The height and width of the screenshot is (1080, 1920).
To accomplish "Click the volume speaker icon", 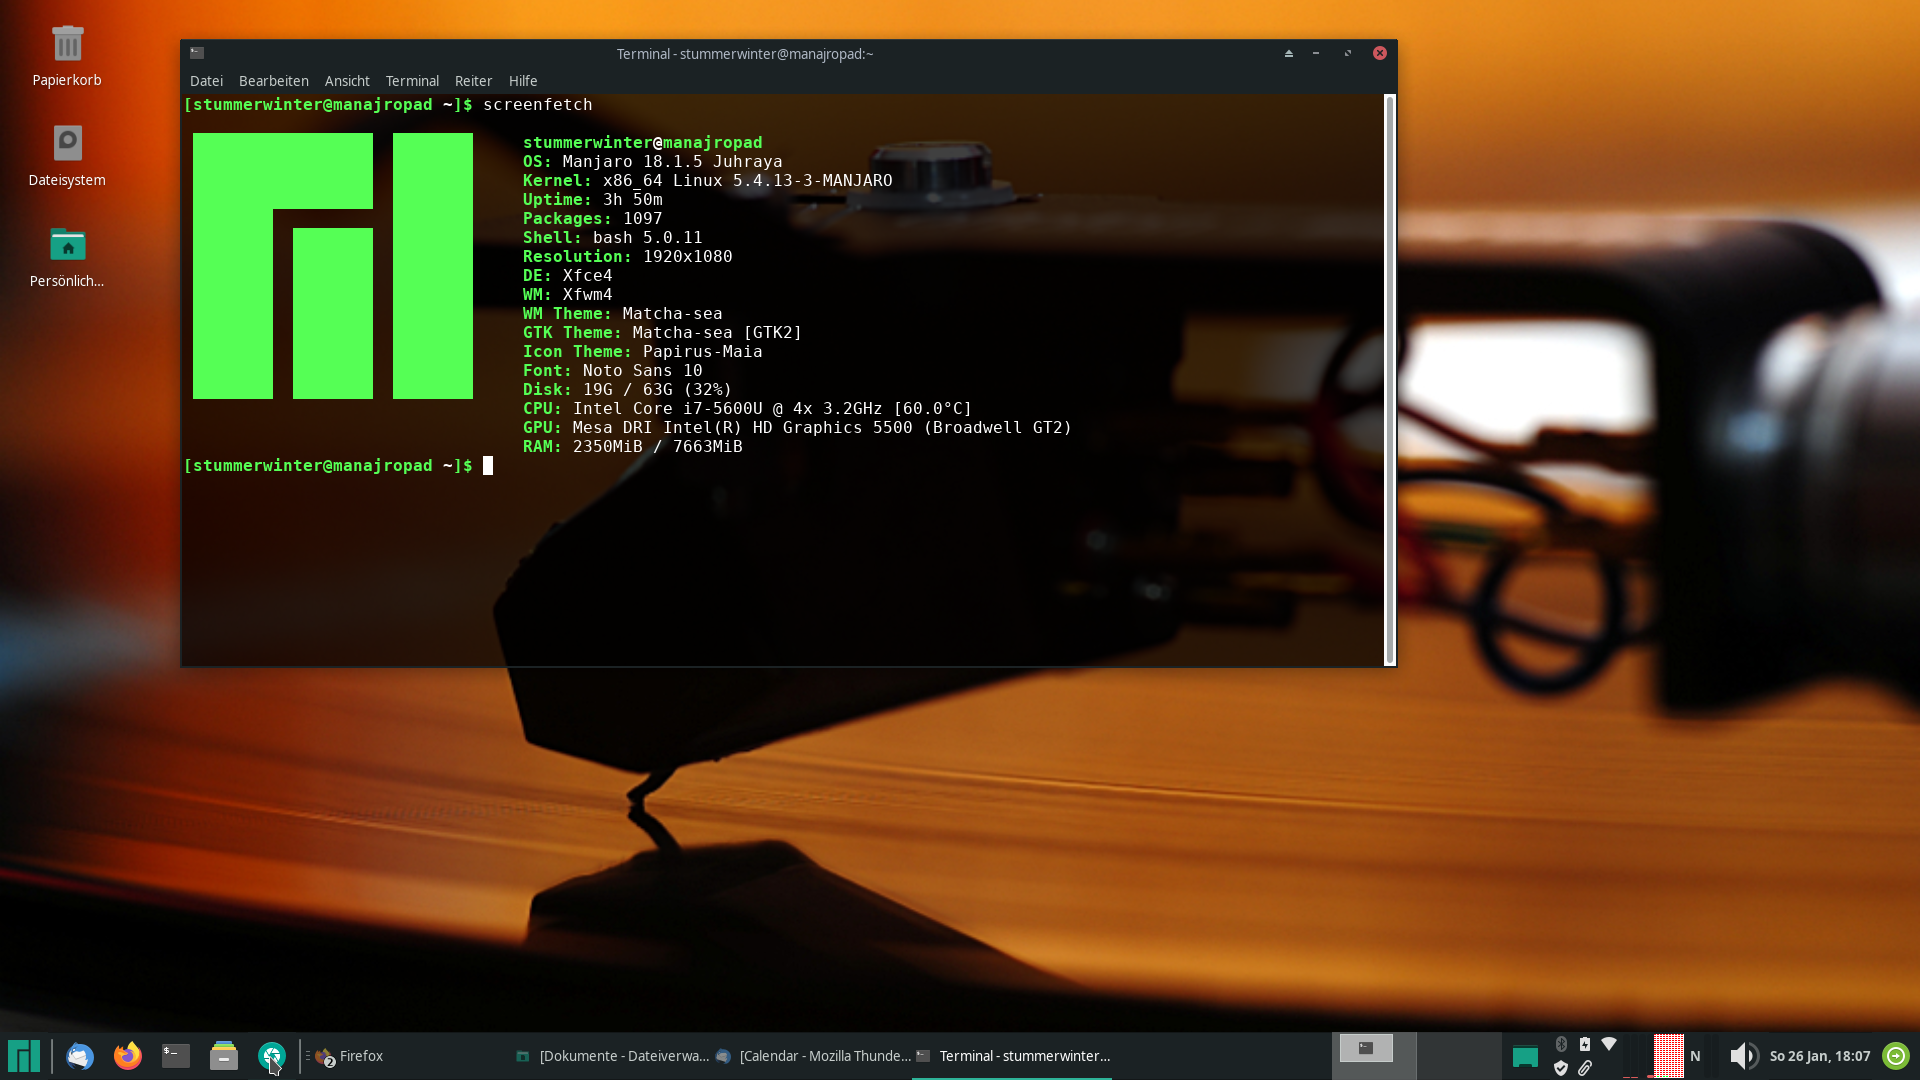I will tap(1743, 1056).
